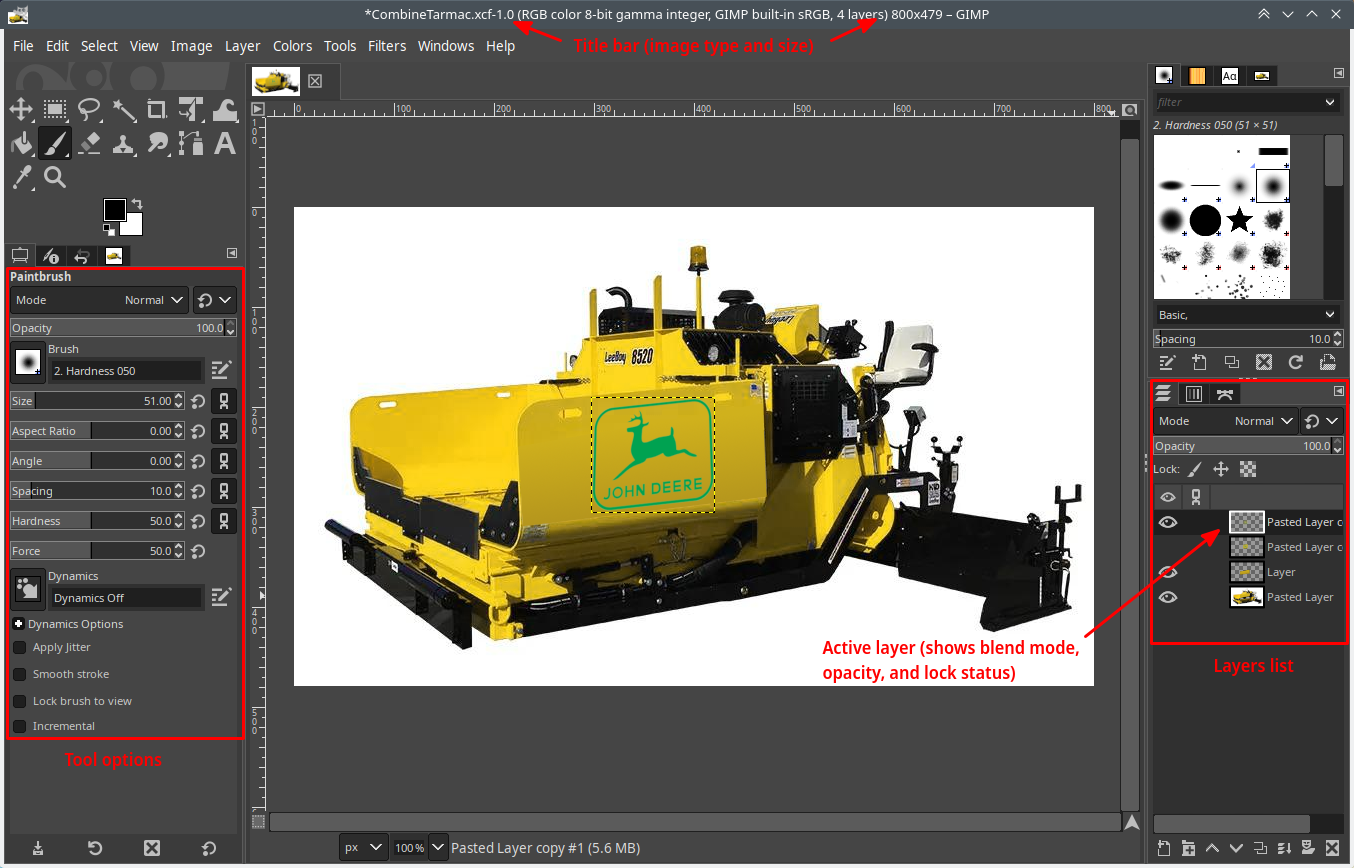Switch to Channels tab
The height and width of the screenshot is (868, 1354).
pyautogui.click(x=1193, y=394)
